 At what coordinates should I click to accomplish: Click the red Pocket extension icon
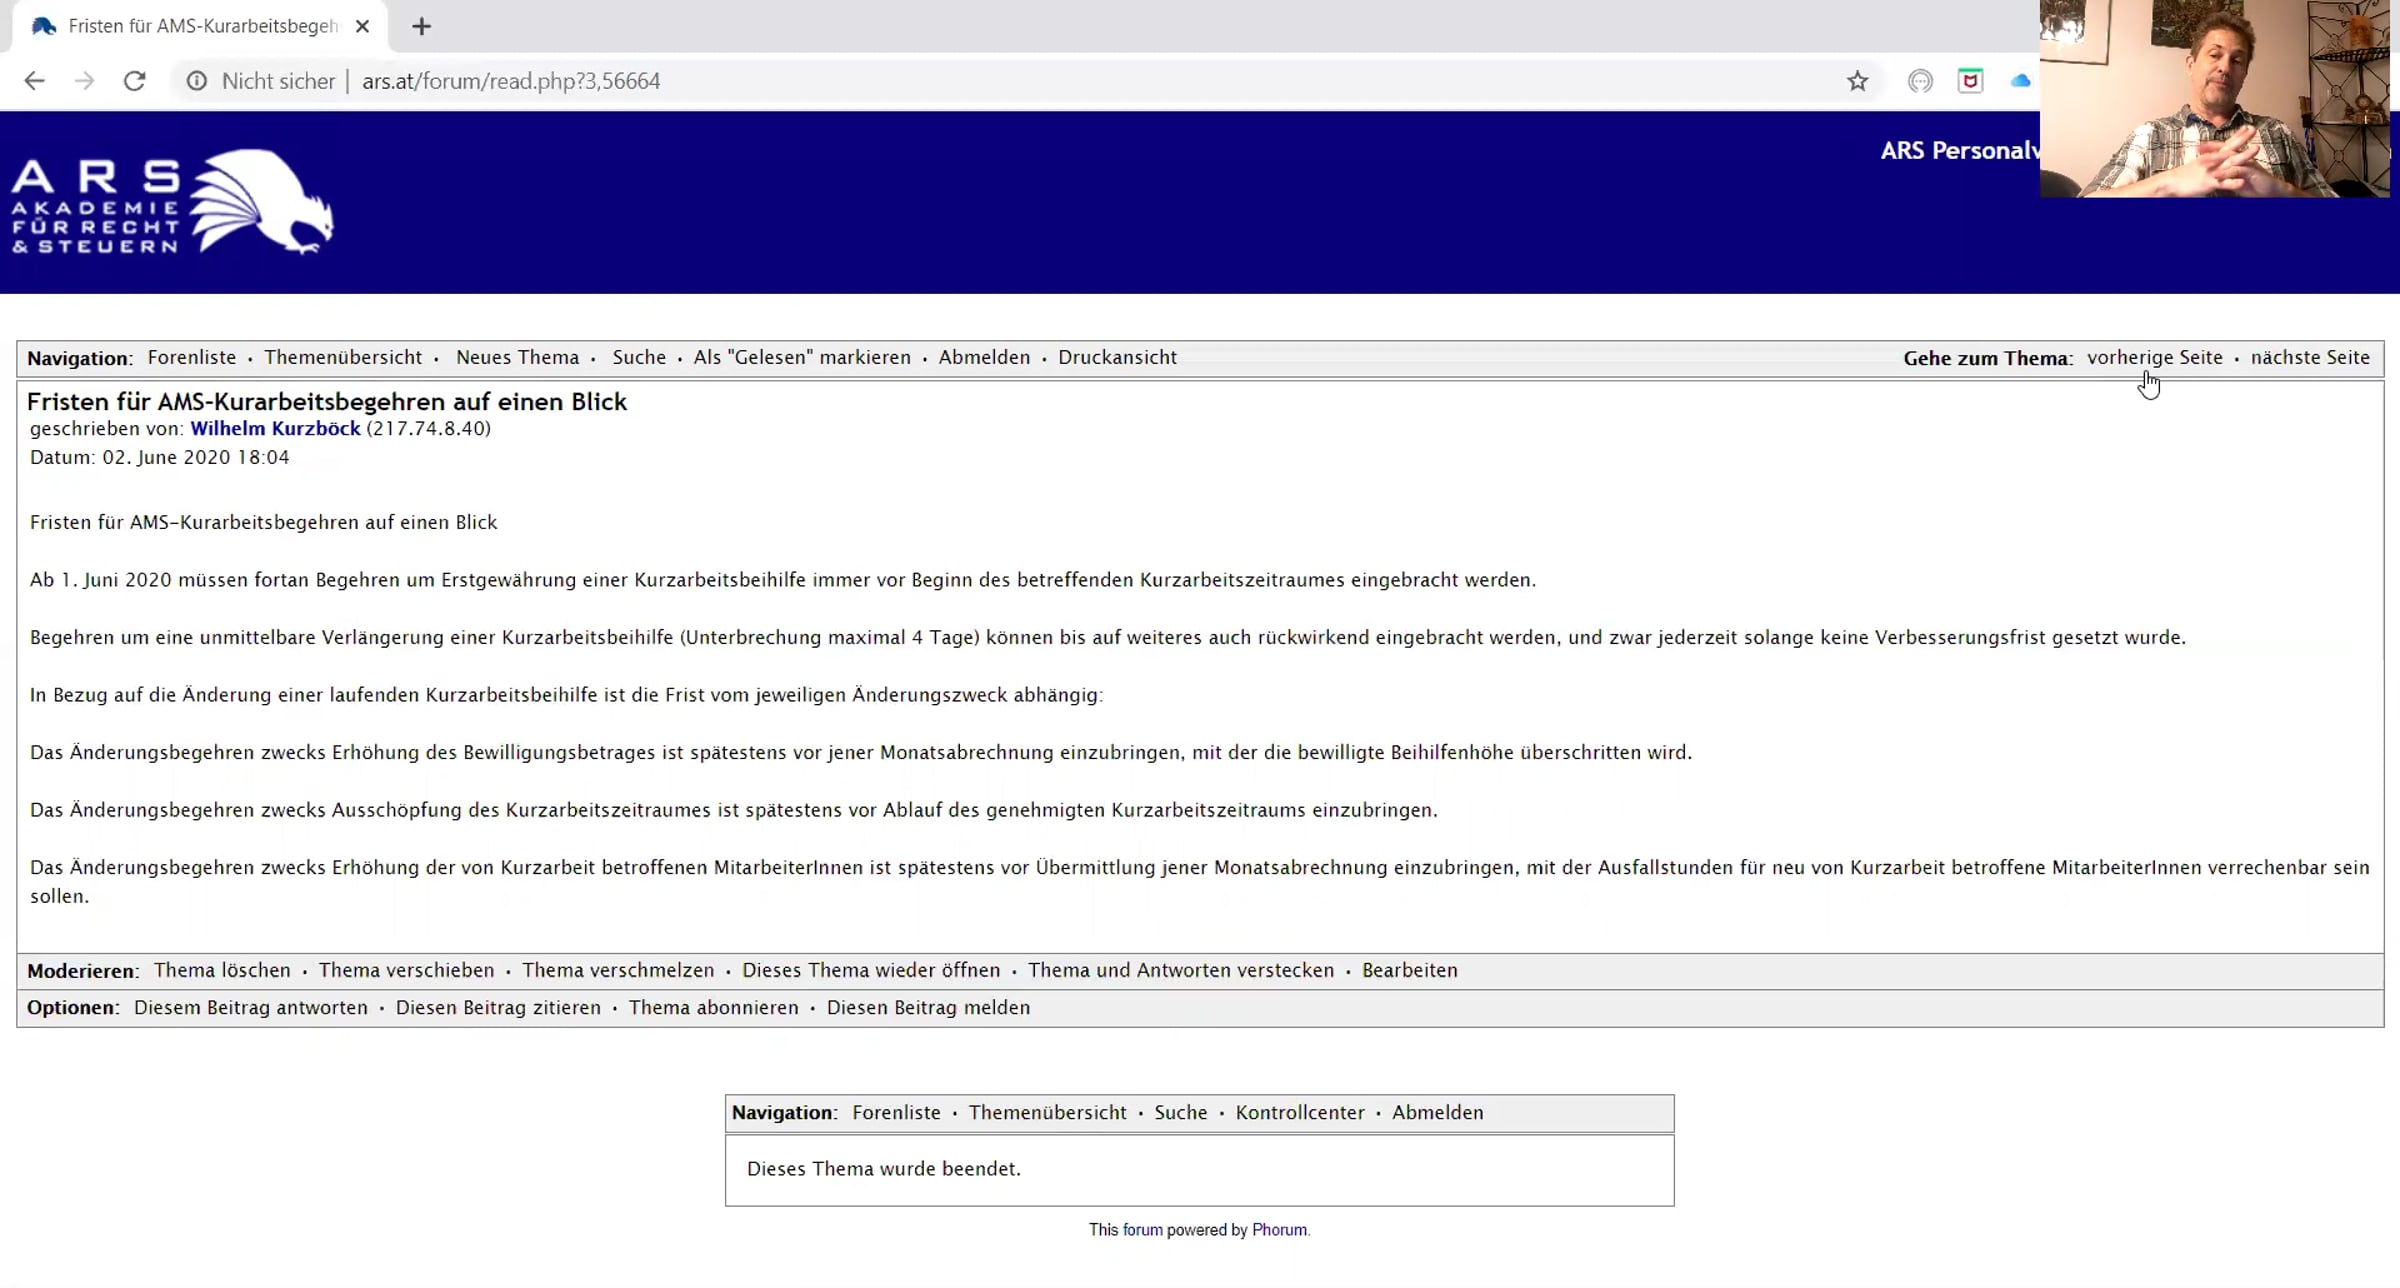[1970, 81]
